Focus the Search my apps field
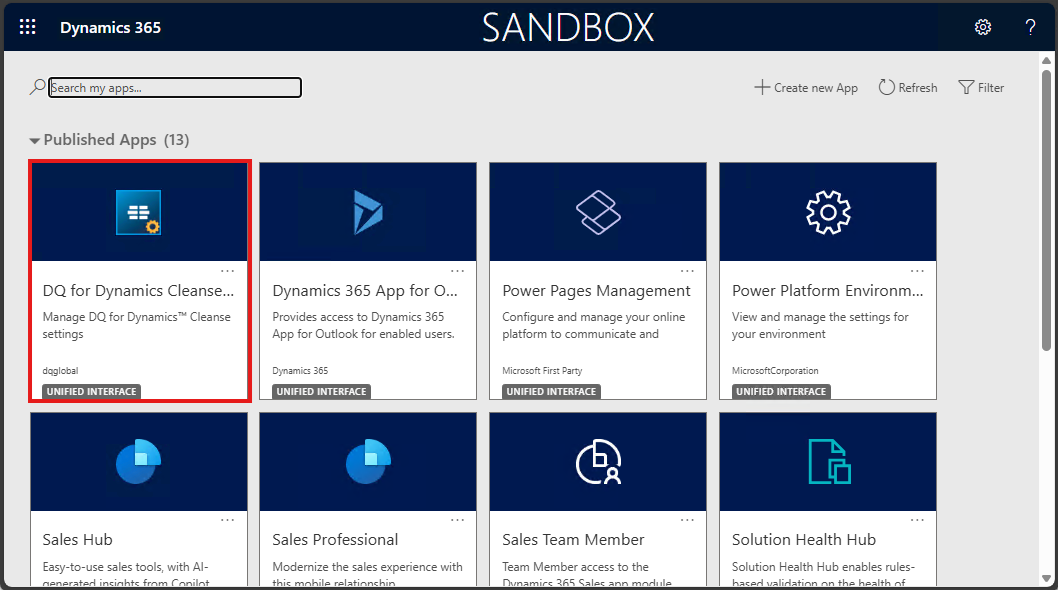Image resolution: width=1058 pixels, height=590 pixels. pyautogui.click(x=175, y=88)
